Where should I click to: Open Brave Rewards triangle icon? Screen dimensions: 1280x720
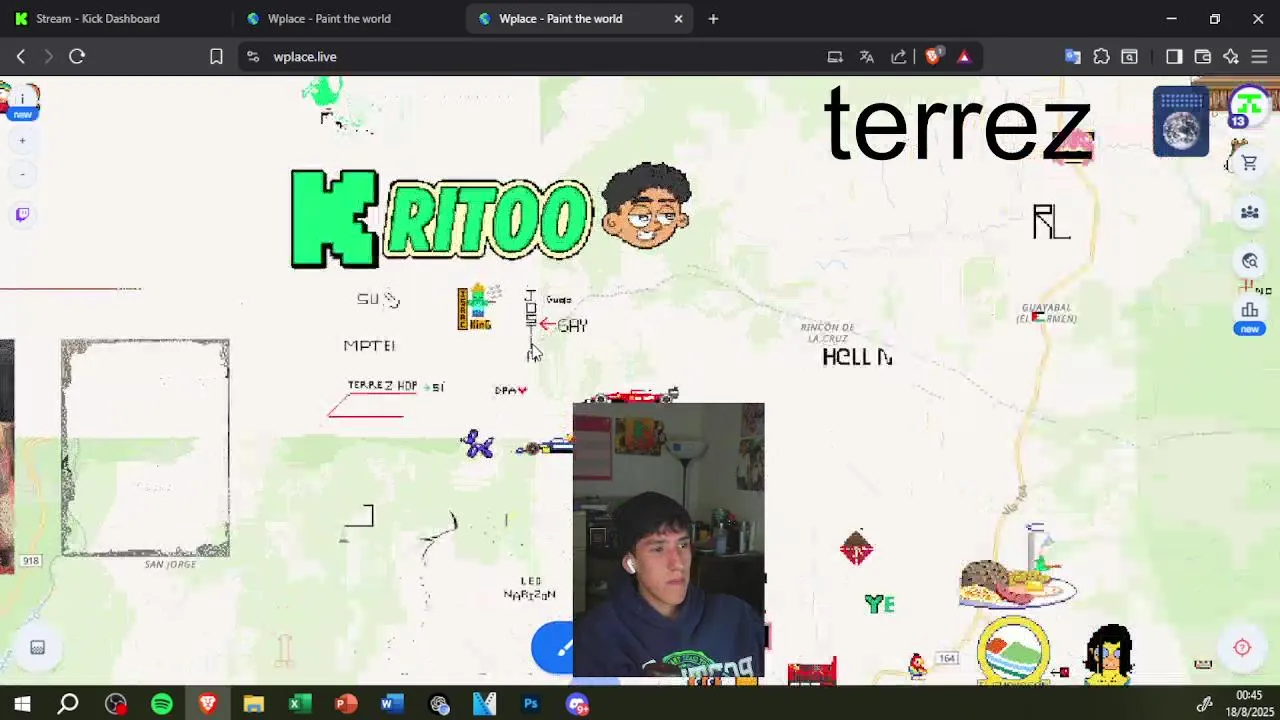(964, 57)
